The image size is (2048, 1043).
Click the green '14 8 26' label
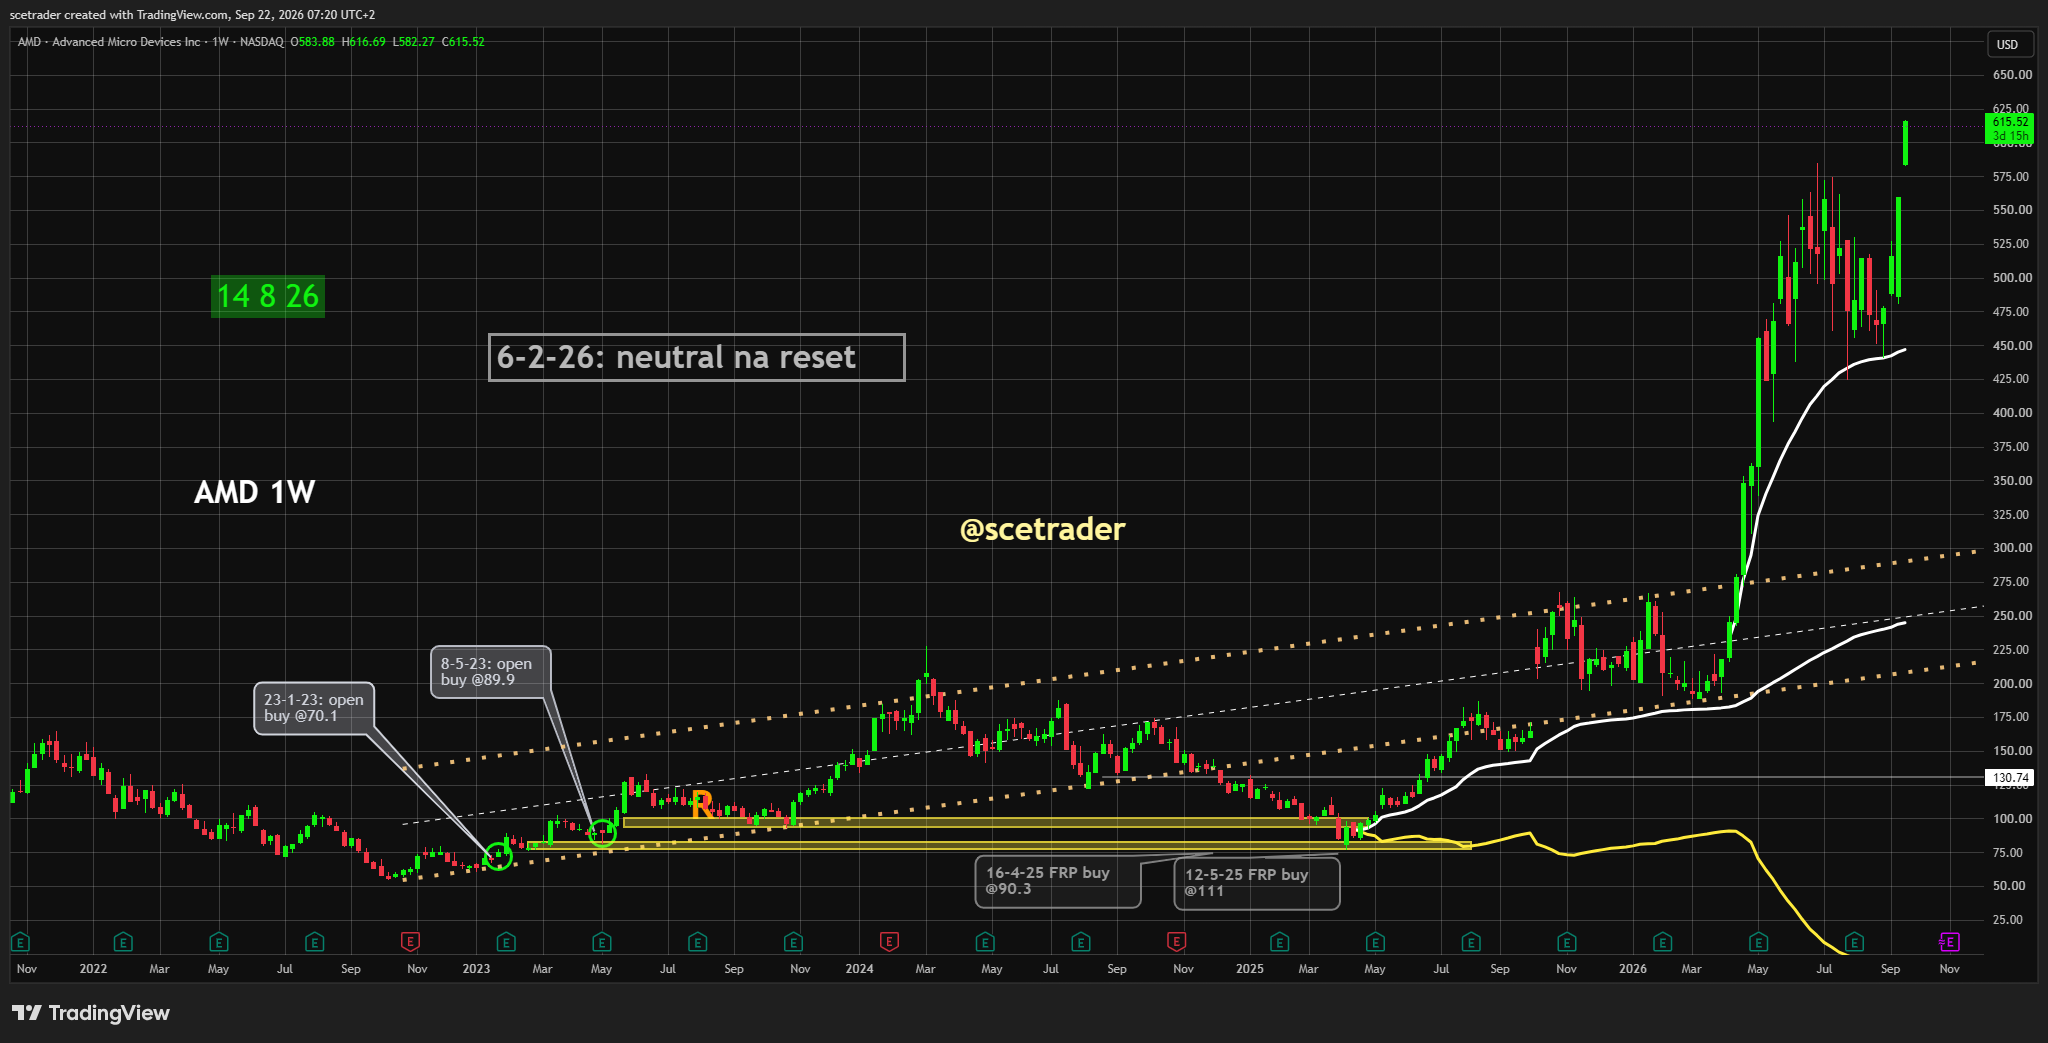[268, 296]
